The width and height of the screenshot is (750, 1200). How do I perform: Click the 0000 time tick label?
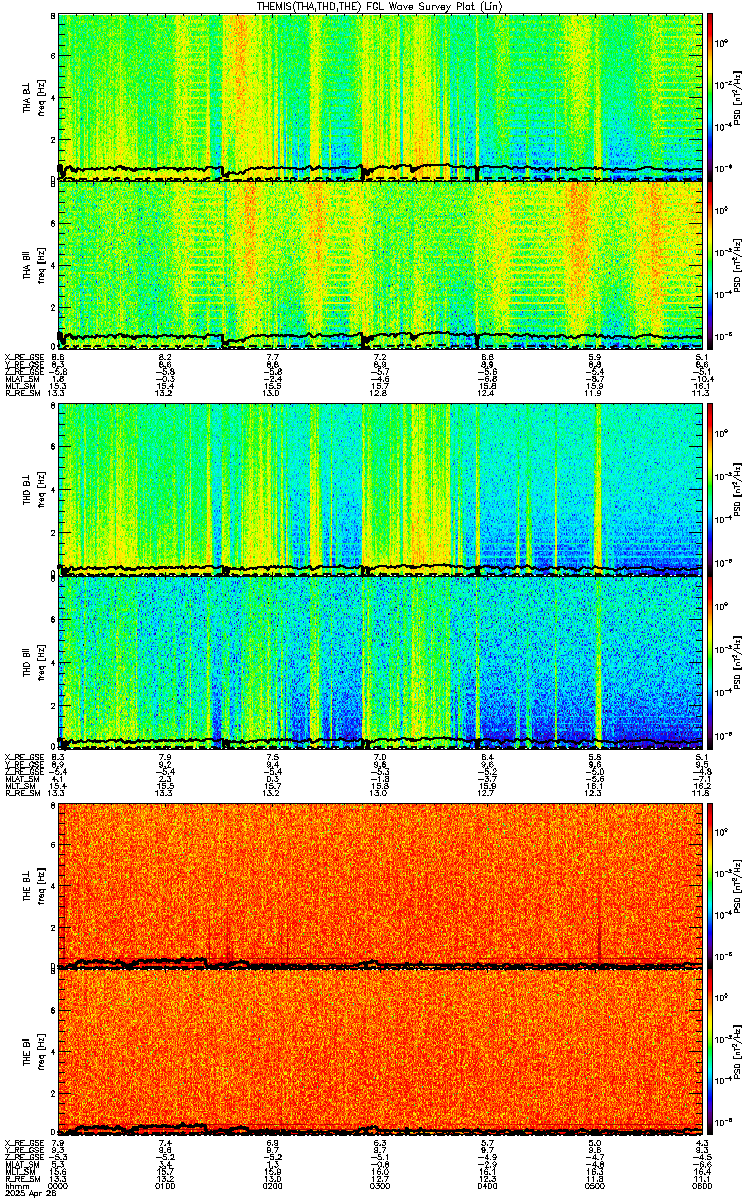59,1186
